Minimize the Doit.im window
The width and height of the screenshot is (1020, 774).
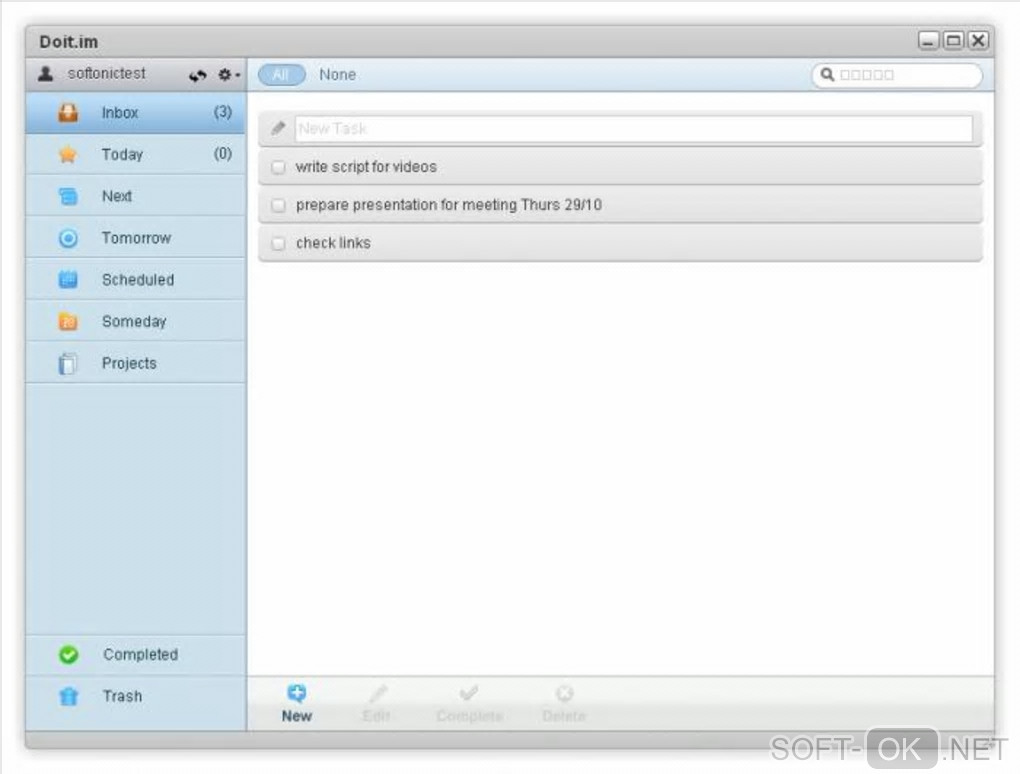point(928,41)
